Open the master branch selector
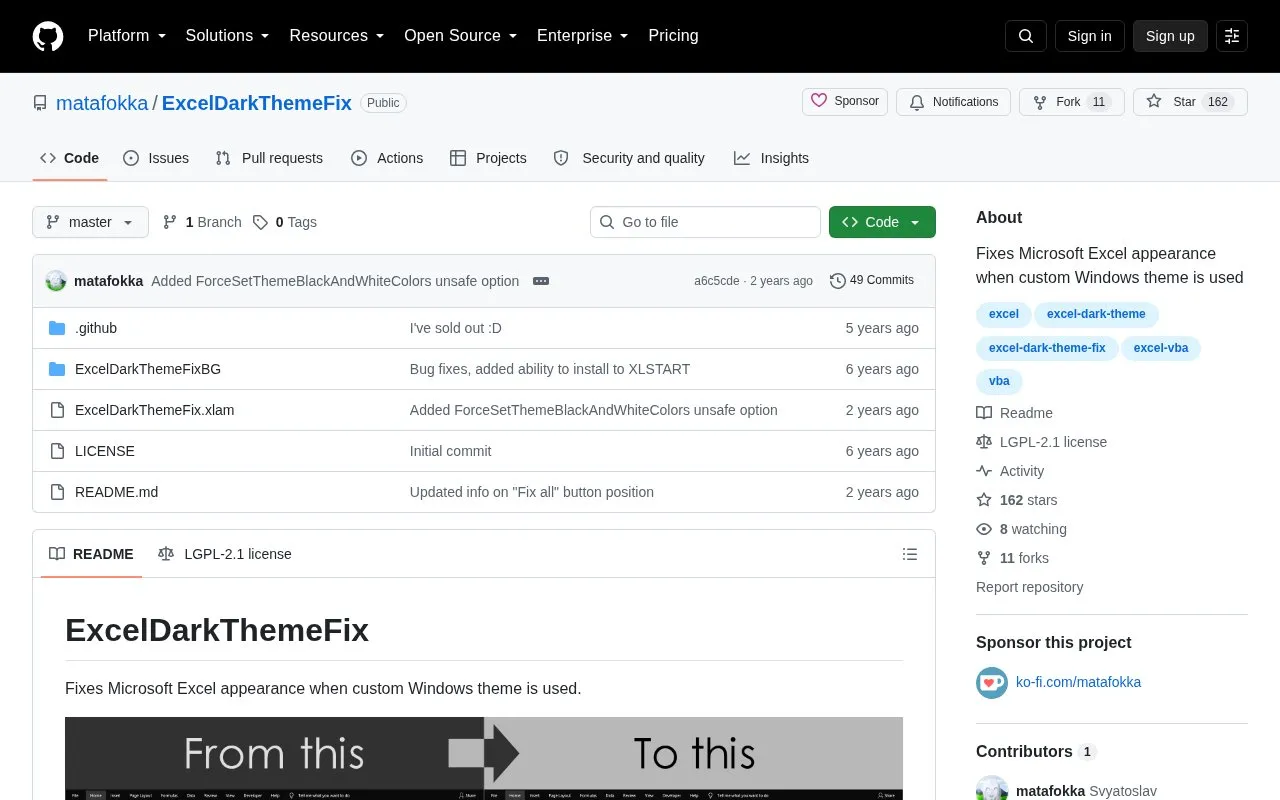This screenshot has width=1280, height=800. click(90, 222)
